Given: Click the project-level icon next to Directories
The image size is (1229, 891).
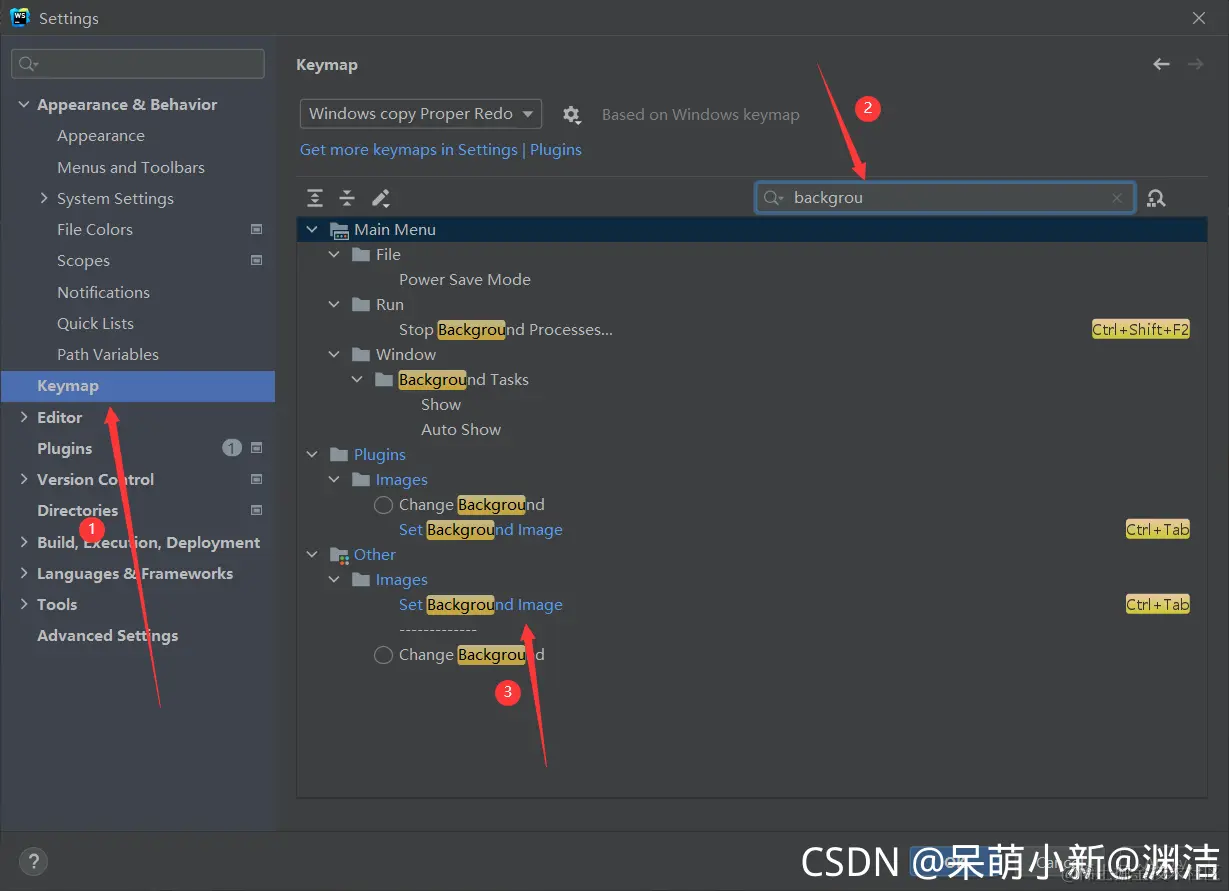Looking at the screenshot, I should pyautogui.click(x=256, y=510).
